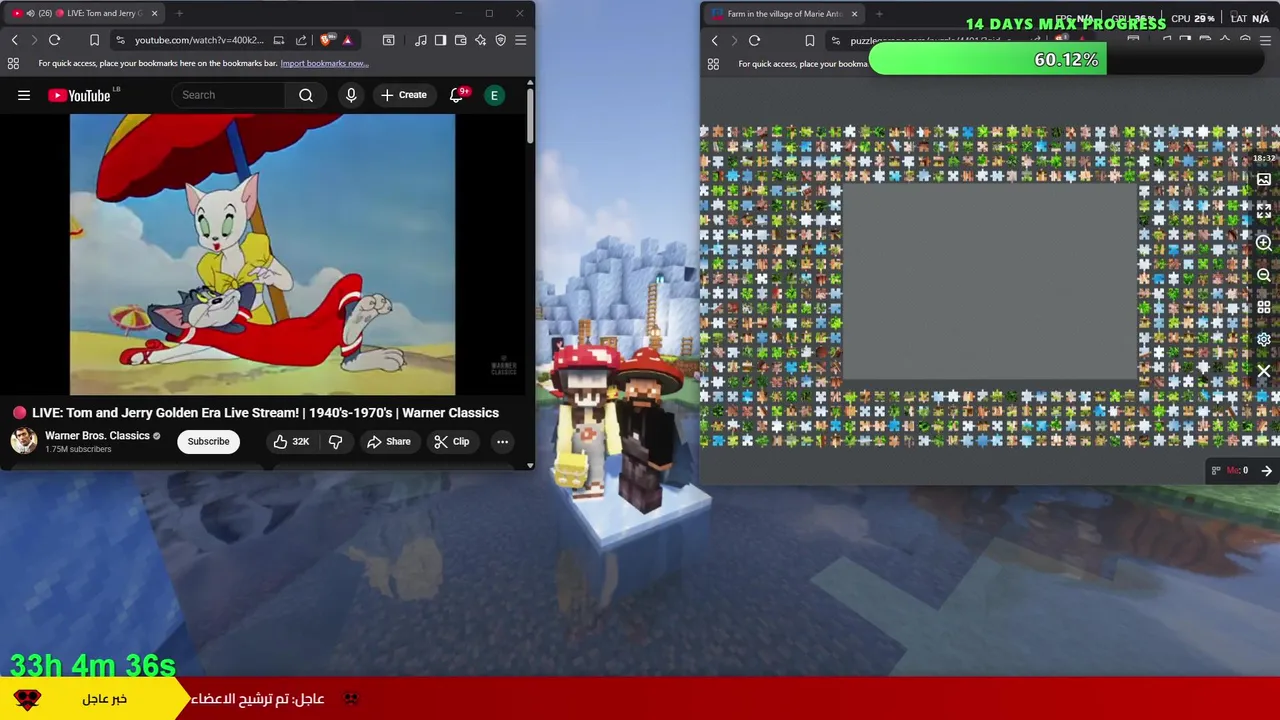Reload the YouTube page
Image resolution: width=1280 pixels, height=720 pixels.
[x=55, y=40]
